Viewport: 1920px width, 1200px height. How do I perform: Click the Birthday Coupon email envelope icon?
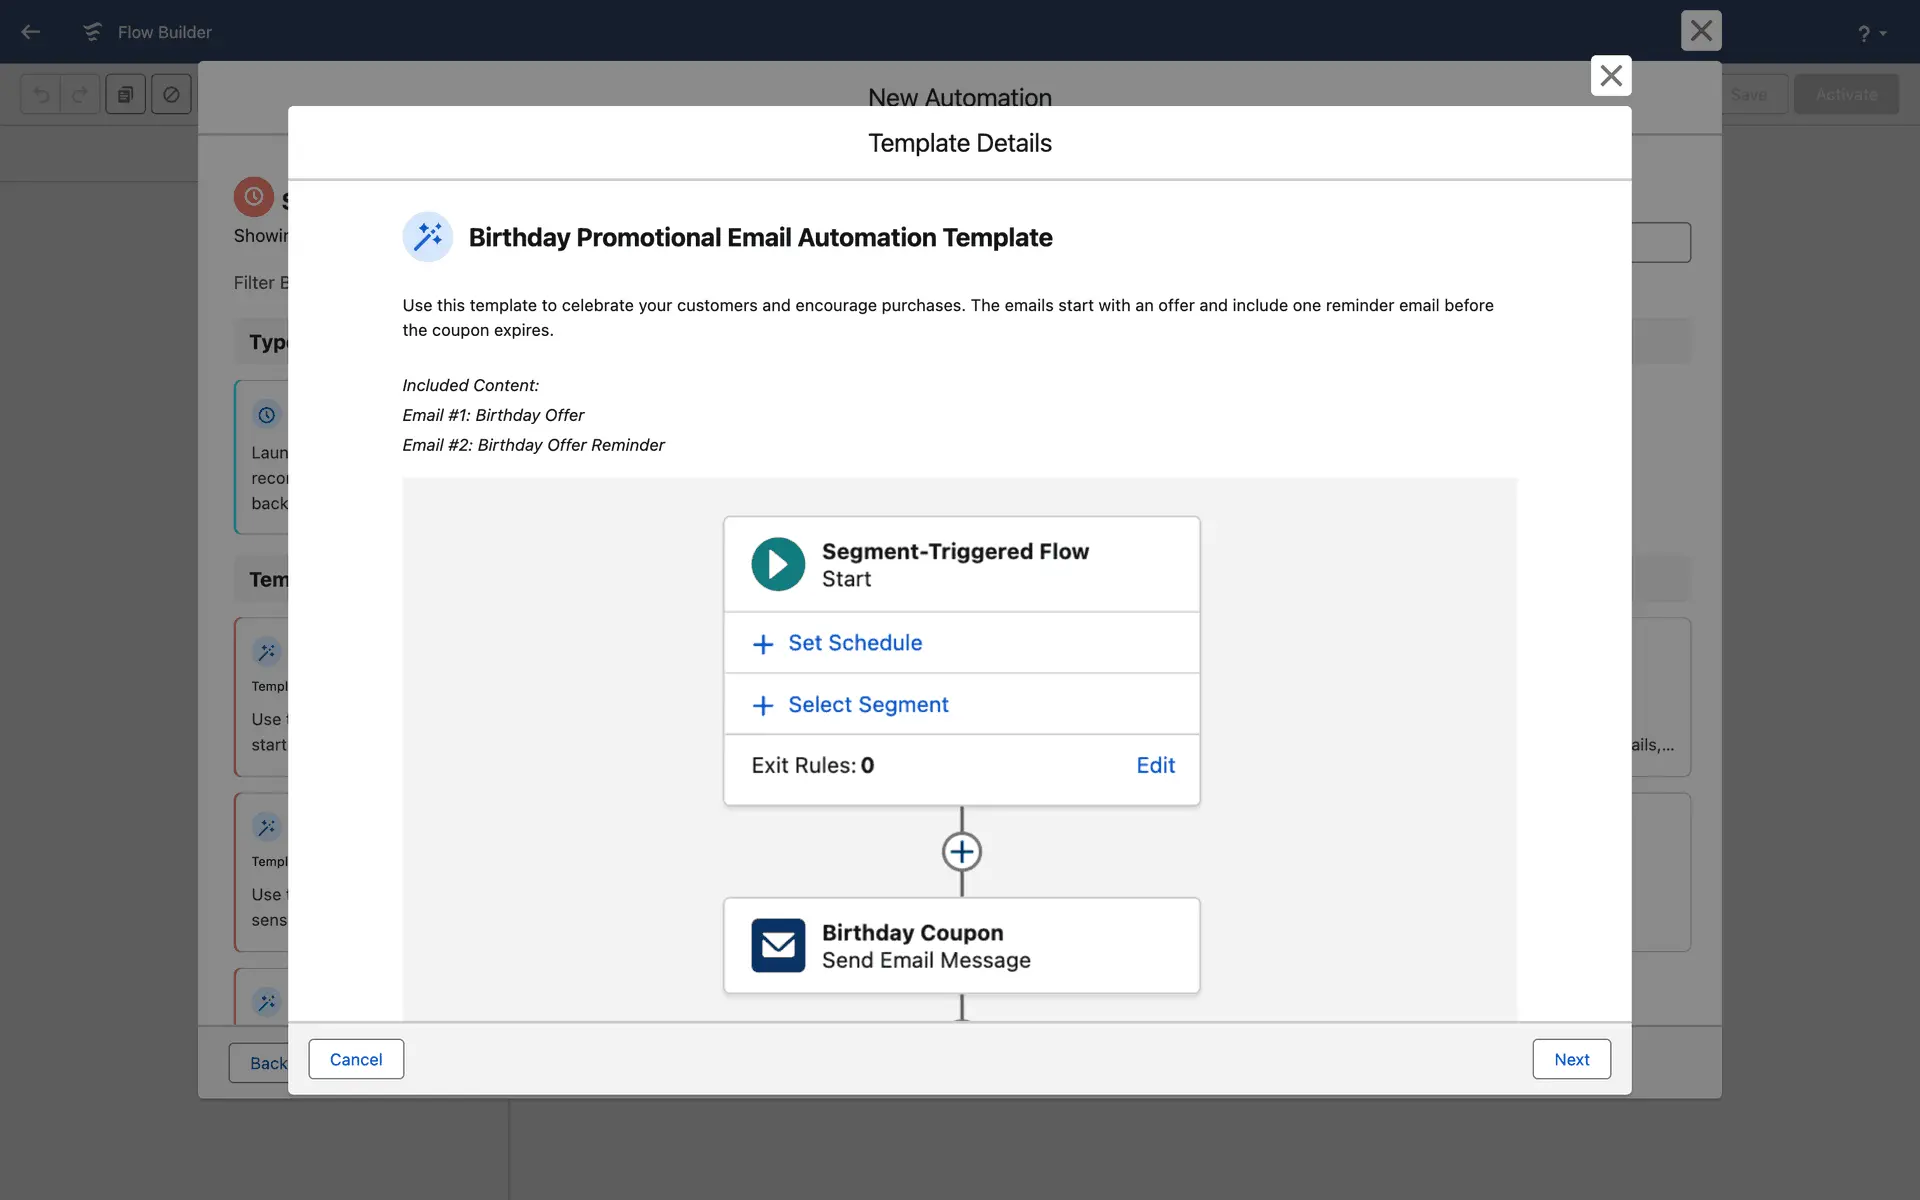click(x=778, y=945)
